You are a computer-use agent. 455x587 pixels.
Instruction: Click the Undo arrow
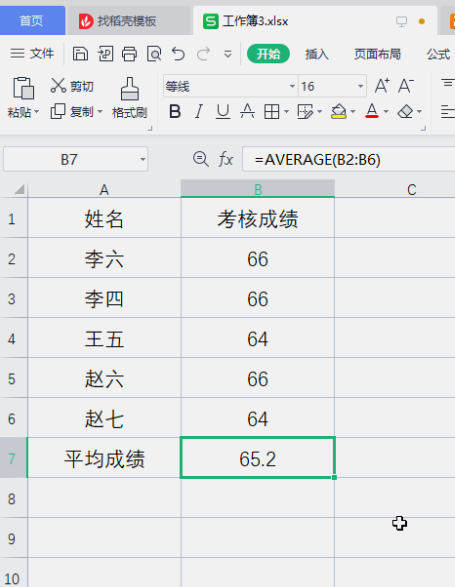(x=178, y=54)
